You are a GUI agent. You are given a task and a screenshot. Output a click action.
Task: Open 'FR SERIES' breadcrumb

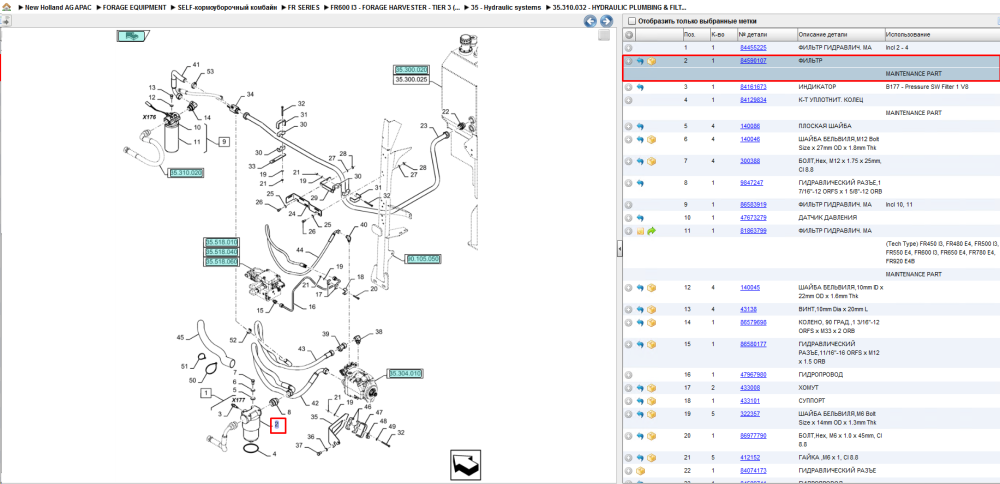tap(304, 8)
